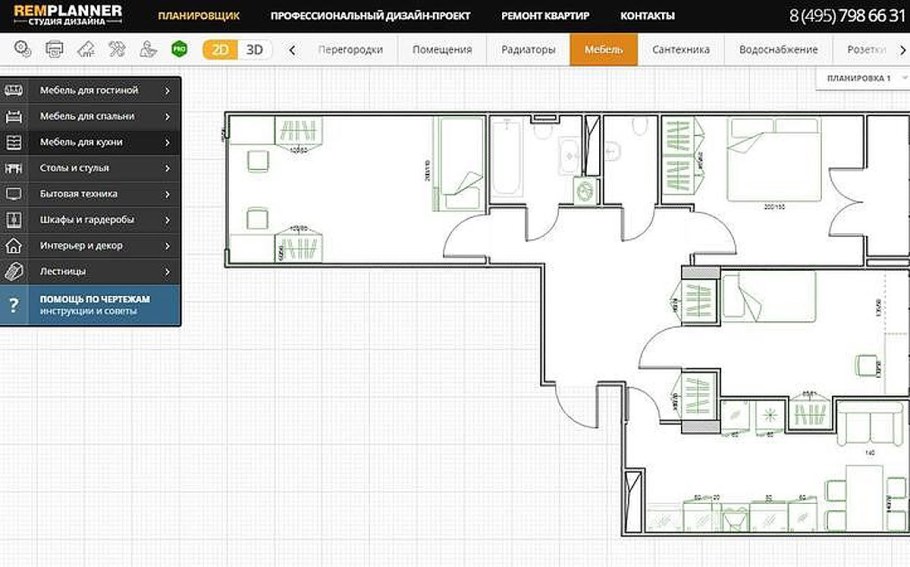Open the Ремонт квартир menu link
Screen dimensions: 910x567
click(545, 16)
